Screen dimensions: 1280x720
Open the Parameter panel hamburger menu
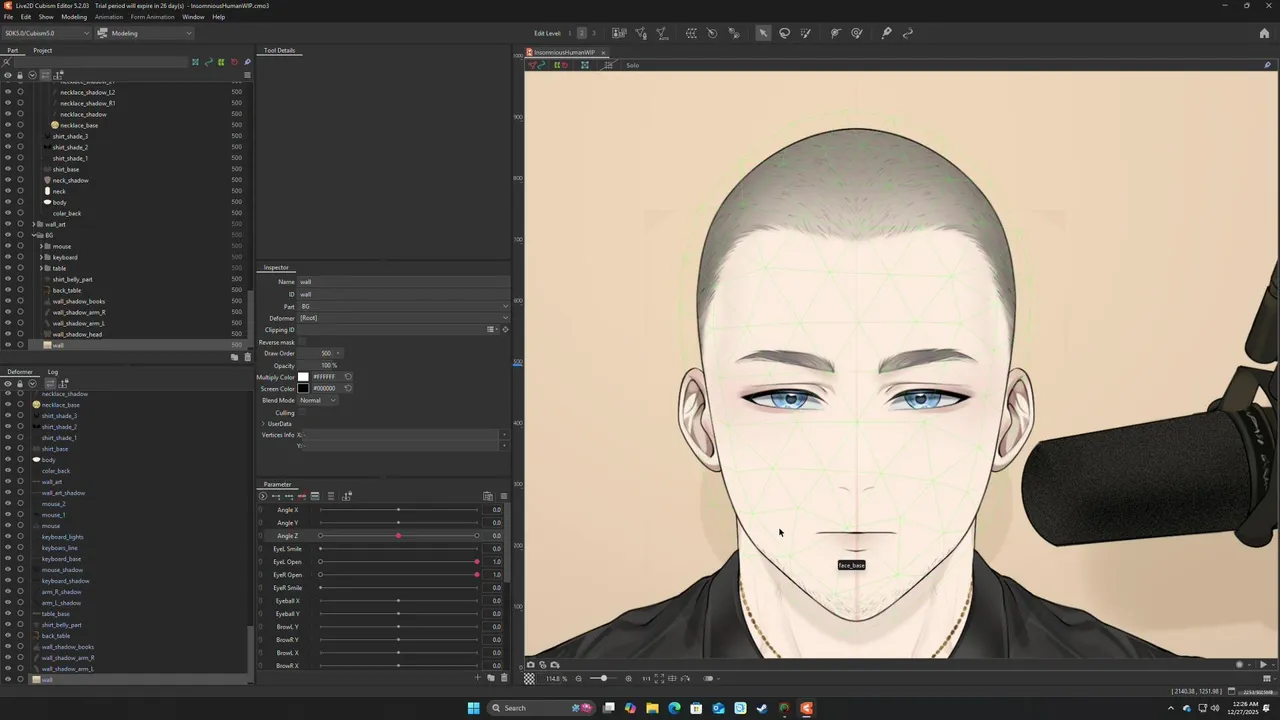pos(503,496)
